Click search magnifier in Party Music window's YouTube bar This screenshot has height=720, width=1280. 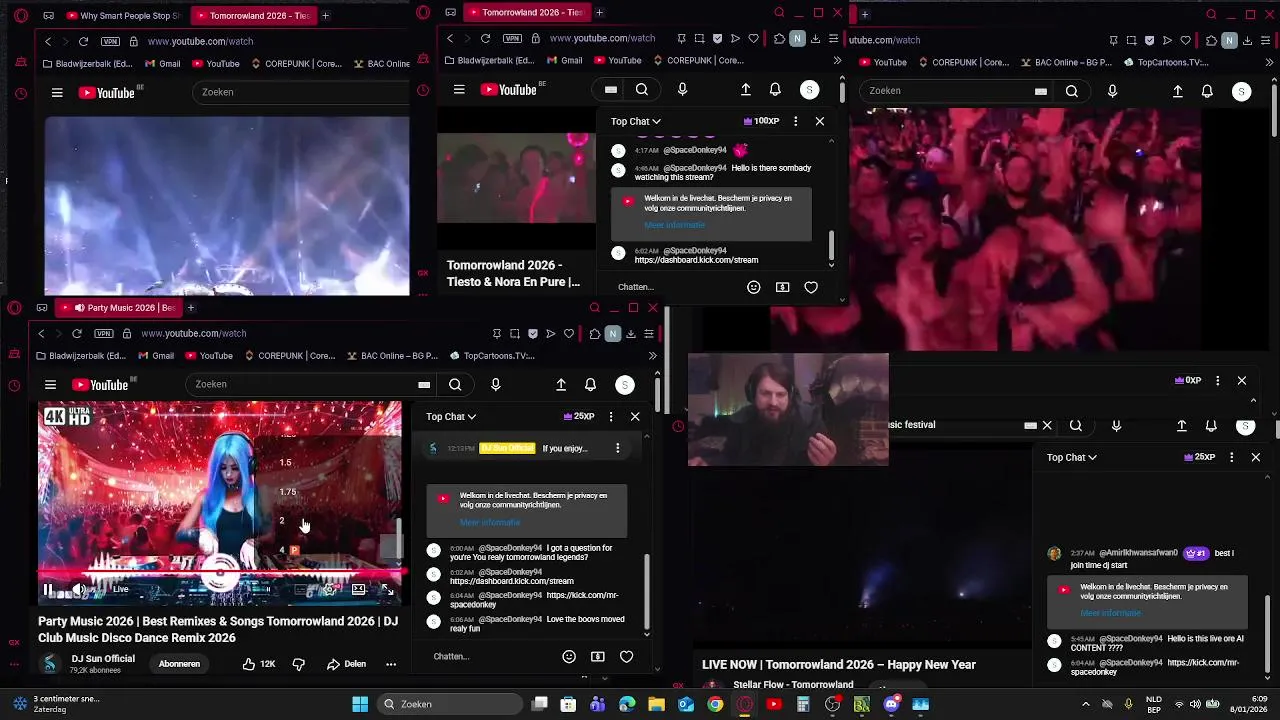click(455, 385)
